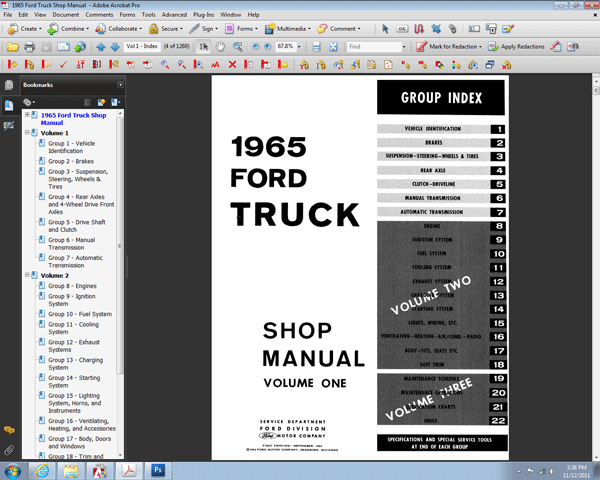Activate the Select tool cursor icon
This screenshot has height=480, width=600.
pos(204,47)
